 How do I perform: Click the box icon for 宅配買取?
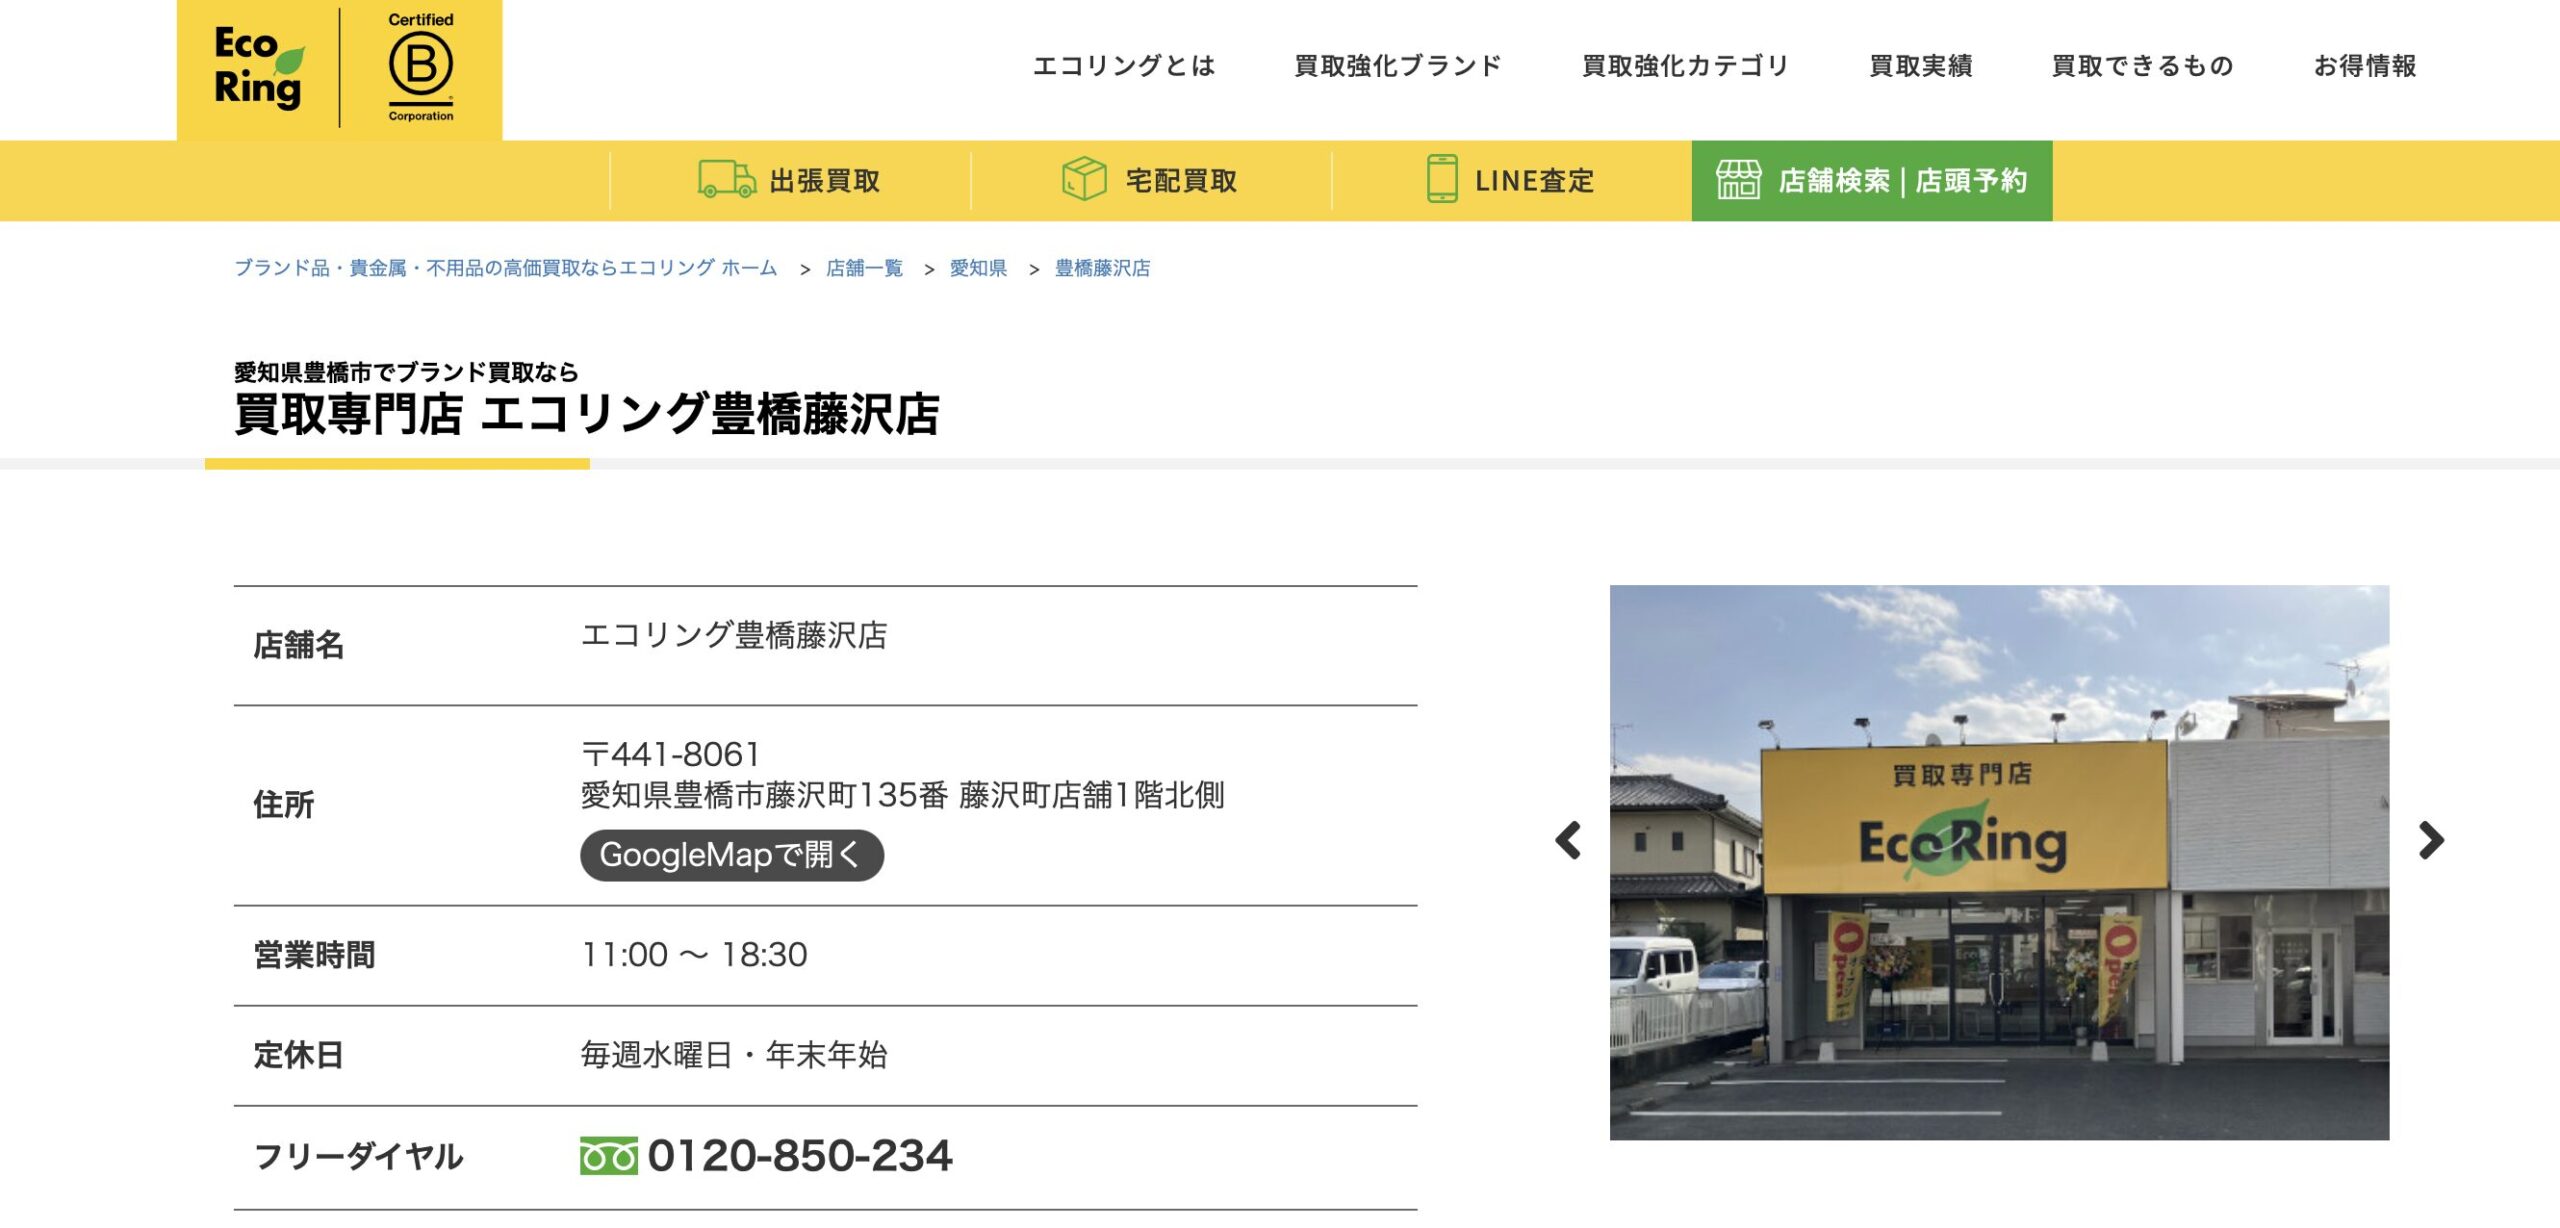pos(1084,179)
